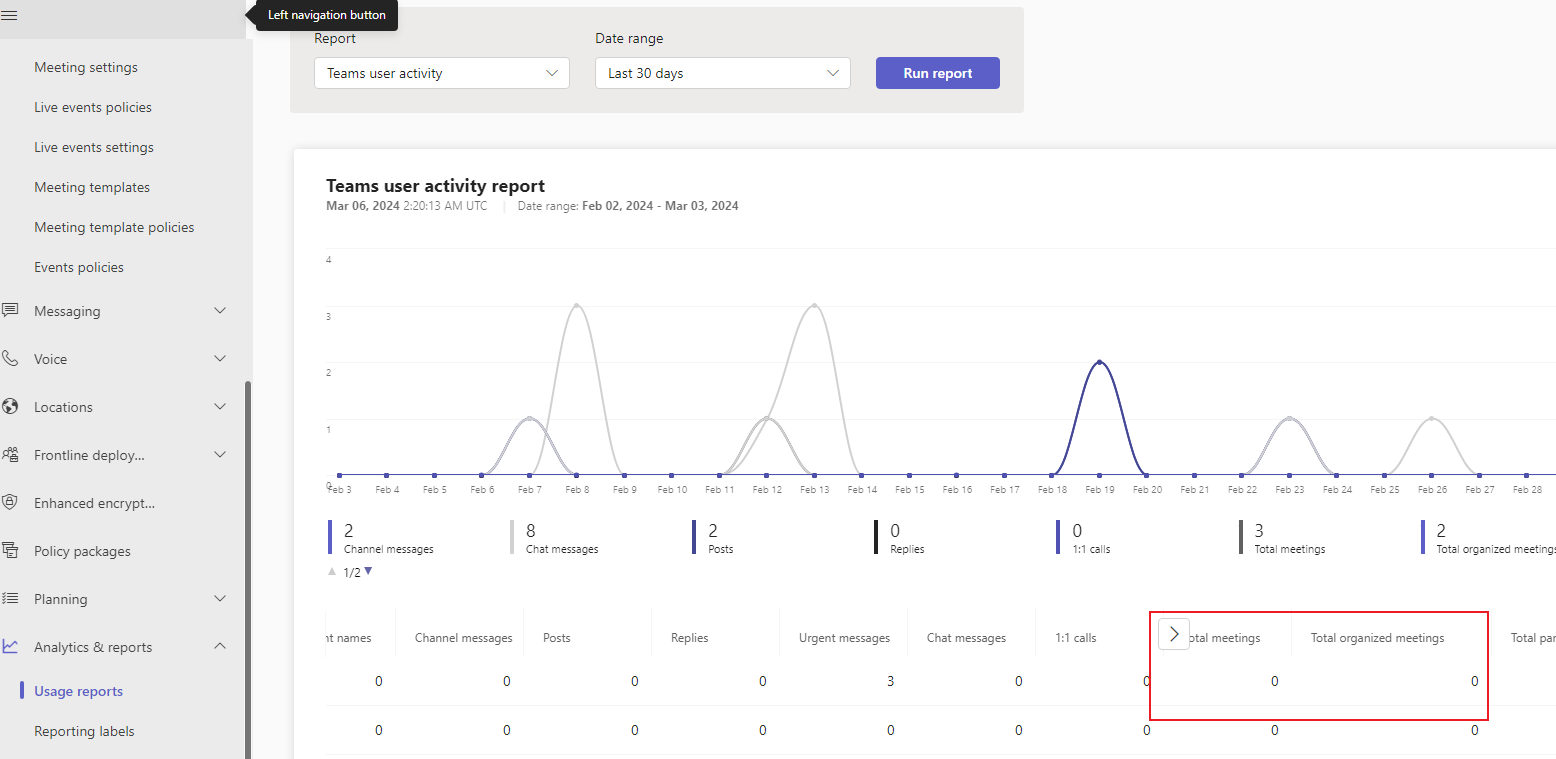Open Live events settings
Viewport: 1556px width, 759px height.
94,147
